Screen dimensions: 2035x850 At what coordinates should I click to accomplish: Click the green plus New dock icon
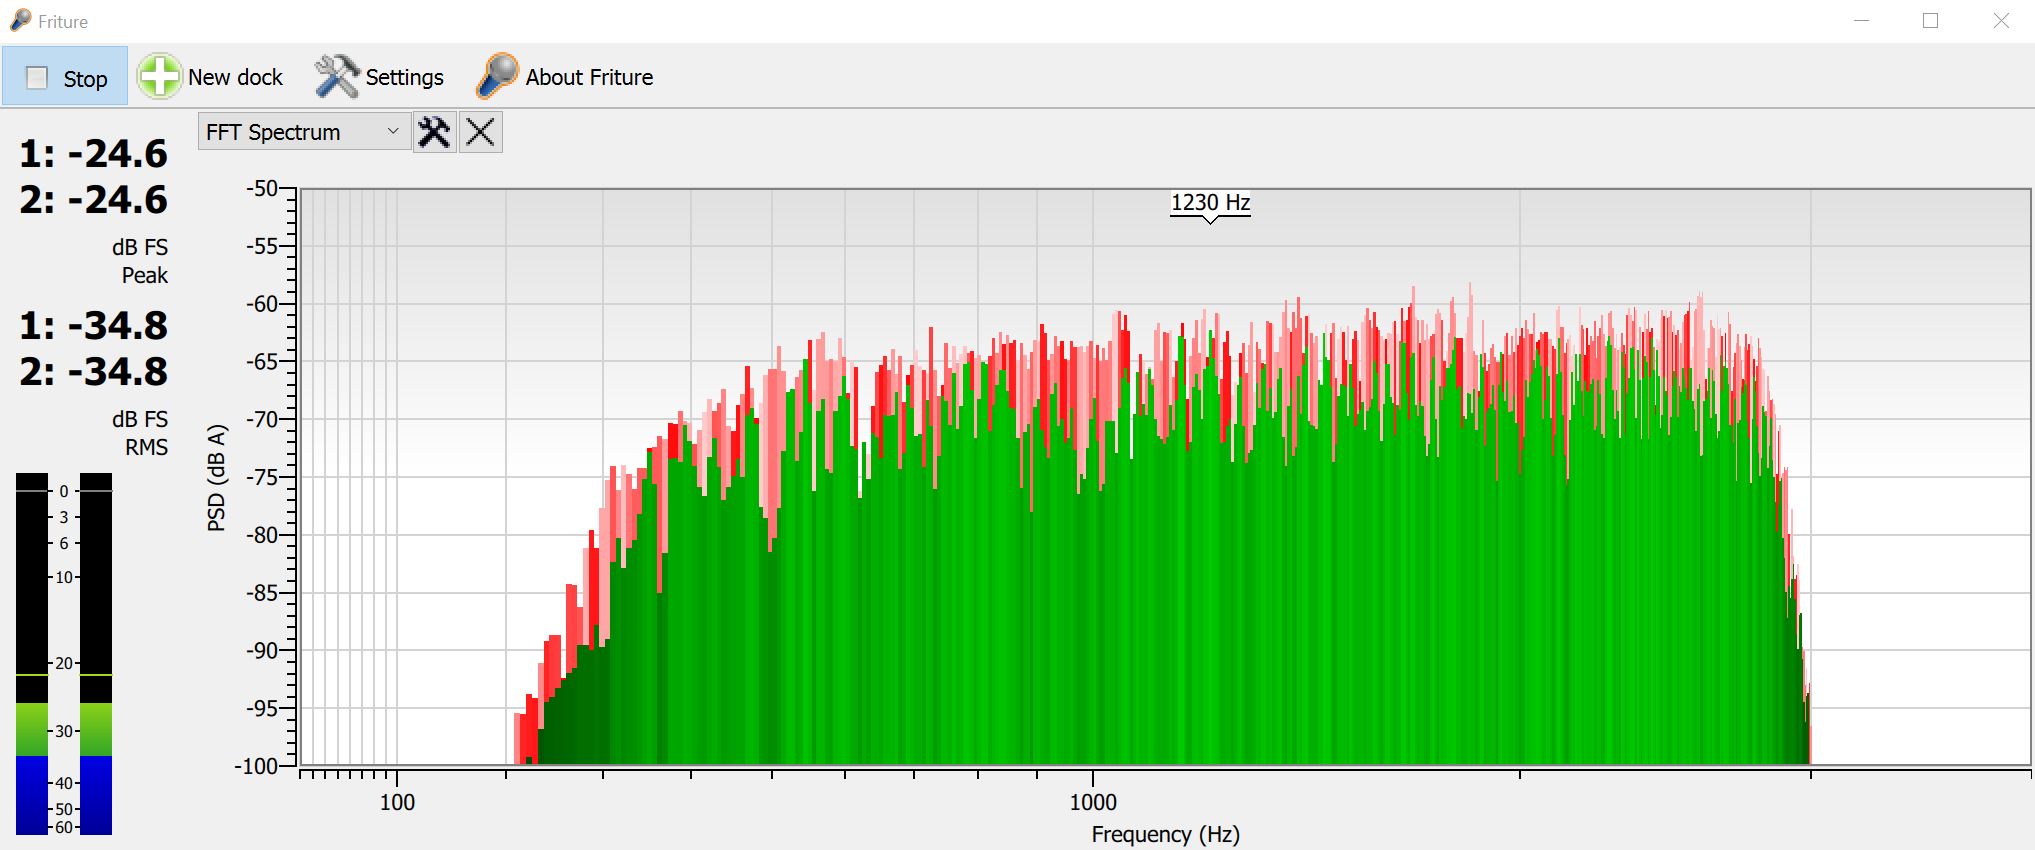coord(159,76)
